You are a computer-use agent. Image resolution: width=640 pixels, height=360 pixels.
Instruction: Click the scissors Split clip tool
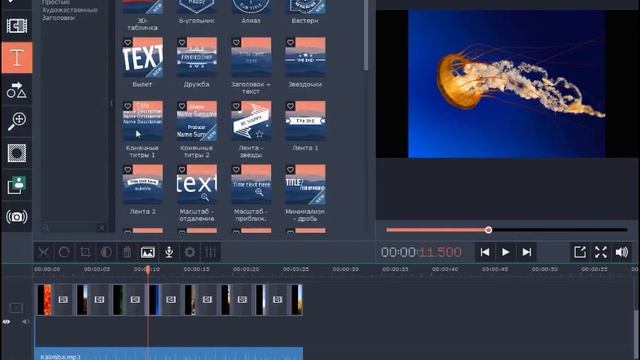click(x=43, y=252)
